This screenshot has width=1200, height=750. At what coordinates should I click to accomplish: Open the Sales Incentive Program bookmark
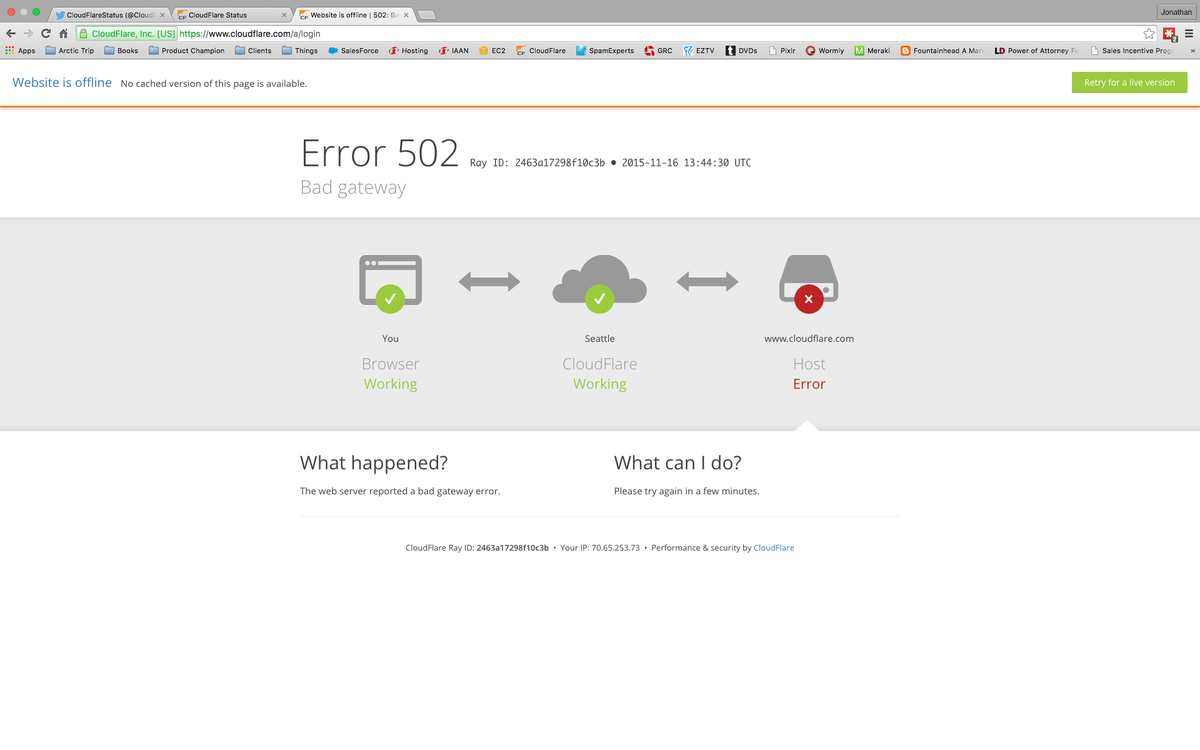click(1130, 50)
